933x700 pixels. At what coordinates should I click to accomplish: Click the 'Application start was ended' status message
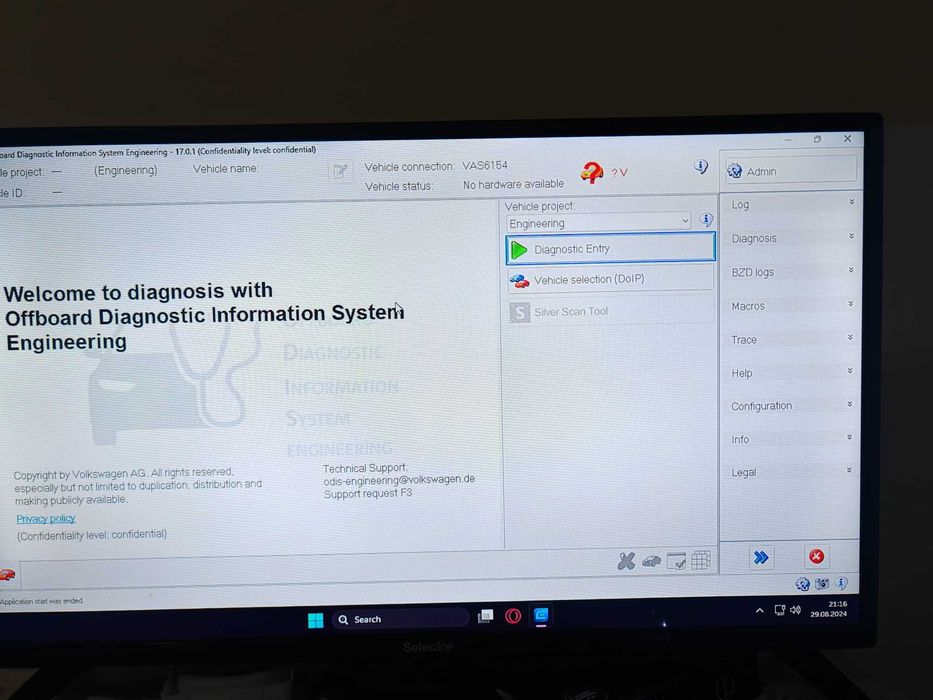pos(42,601)
